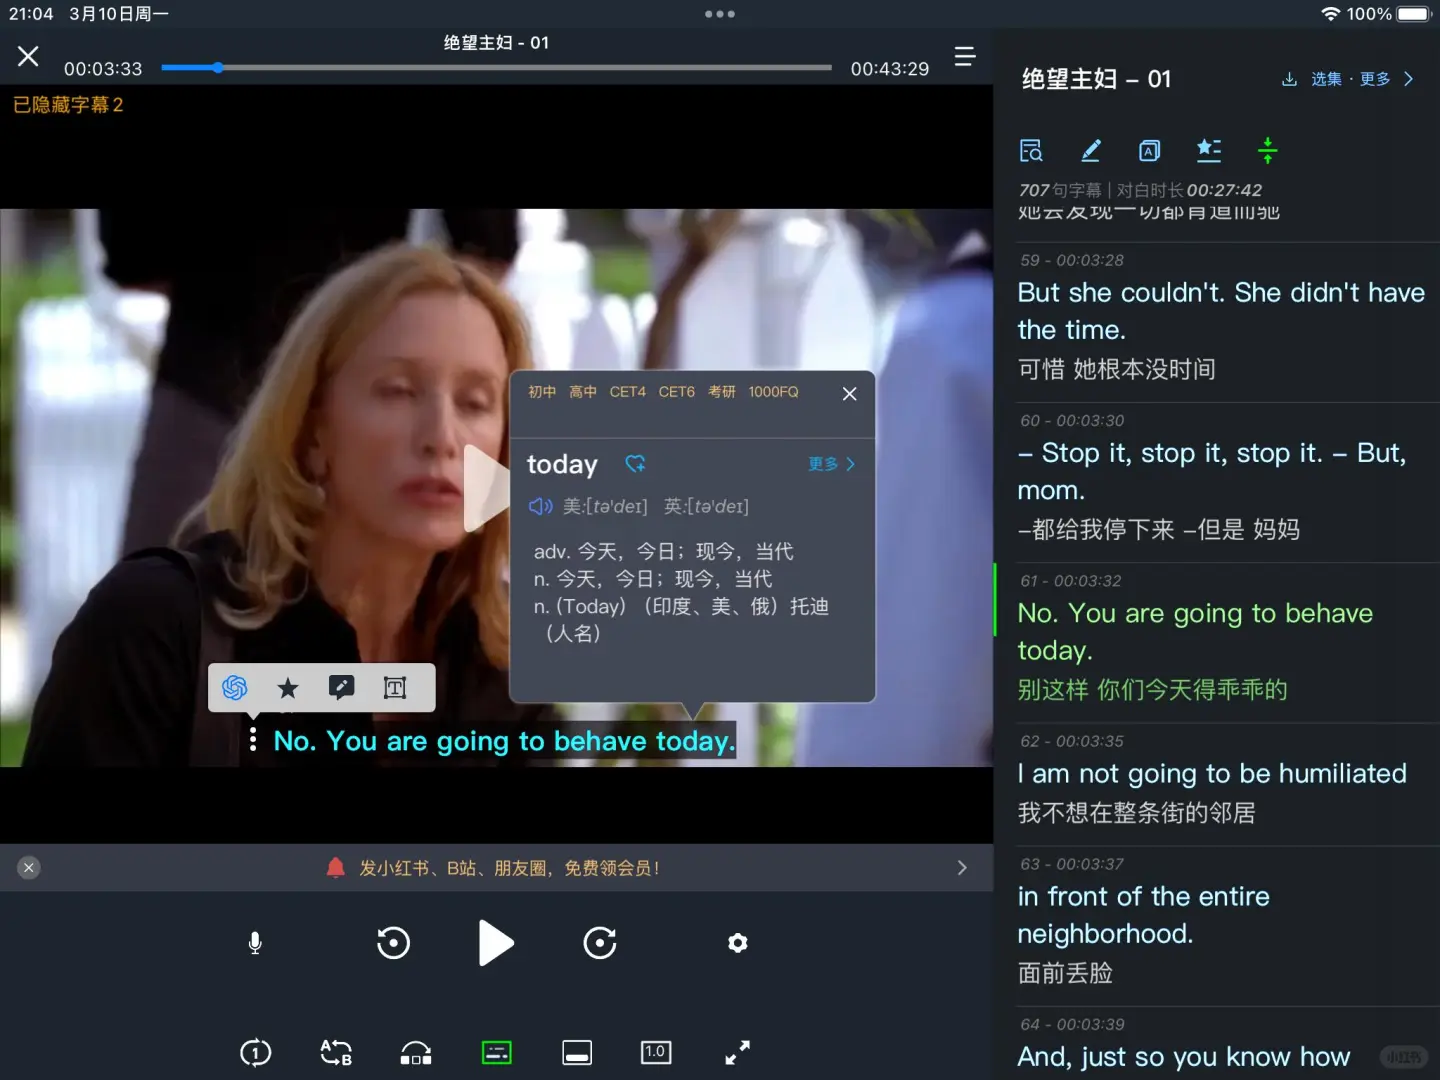Star the current subtitle as favorite
The image size is (1440, 1080).
pos(288,688)
